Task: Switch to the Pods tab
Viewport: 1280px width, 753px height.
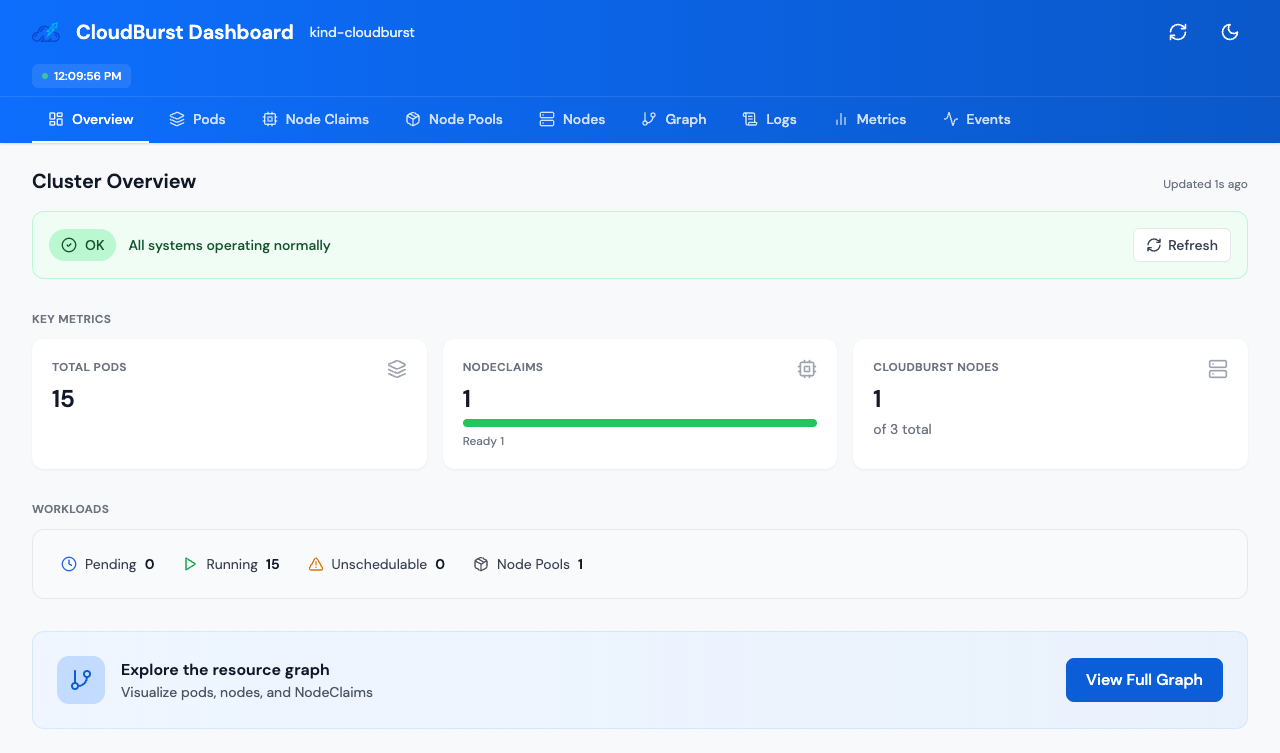Action: tap(198, 119)
